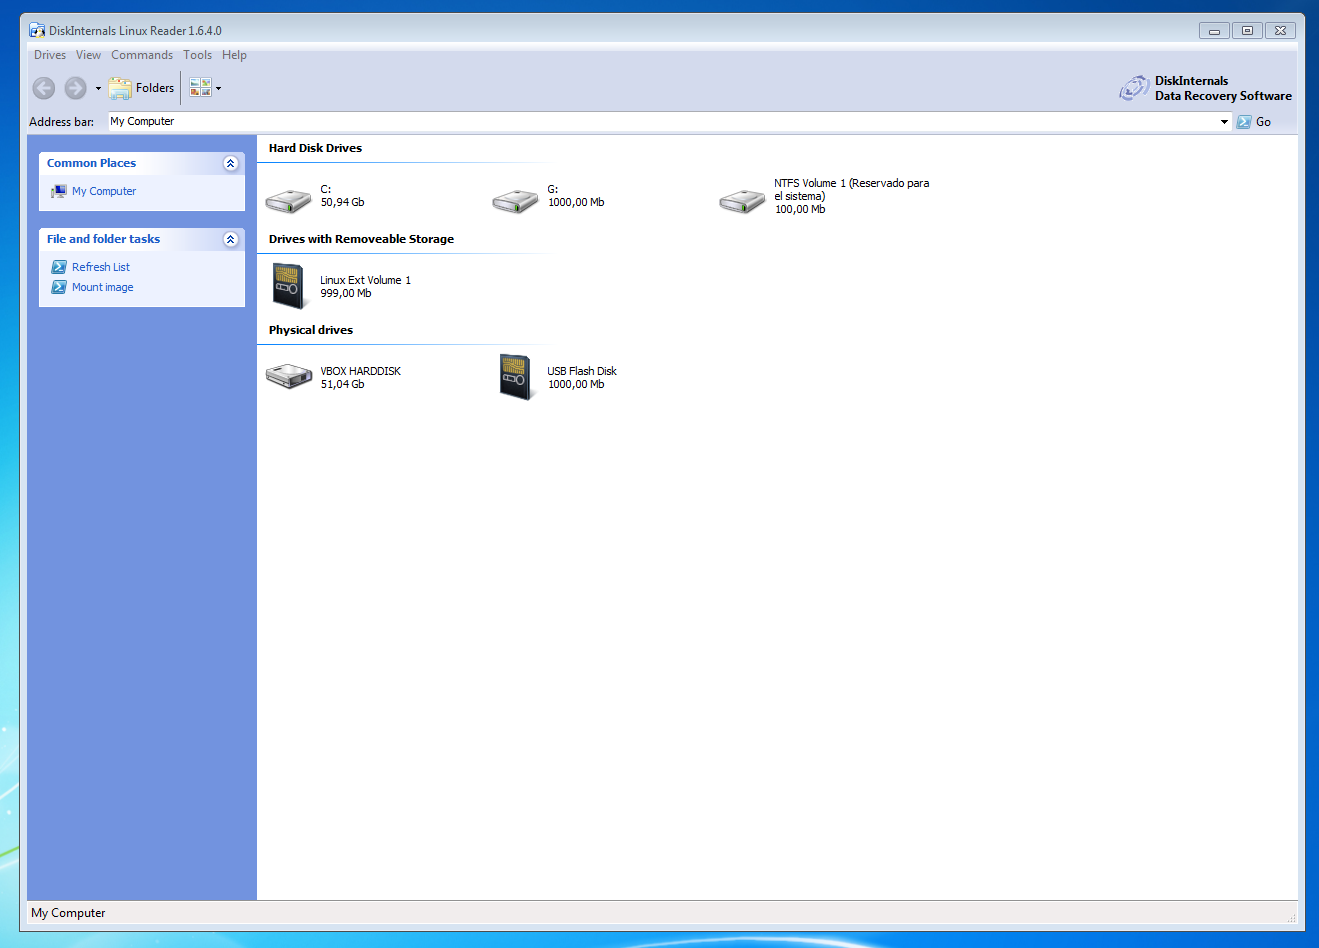Click the Forward navigation arrow
Image resolution: width=1319 pixels, height=948 pixels.
(76, 88)
